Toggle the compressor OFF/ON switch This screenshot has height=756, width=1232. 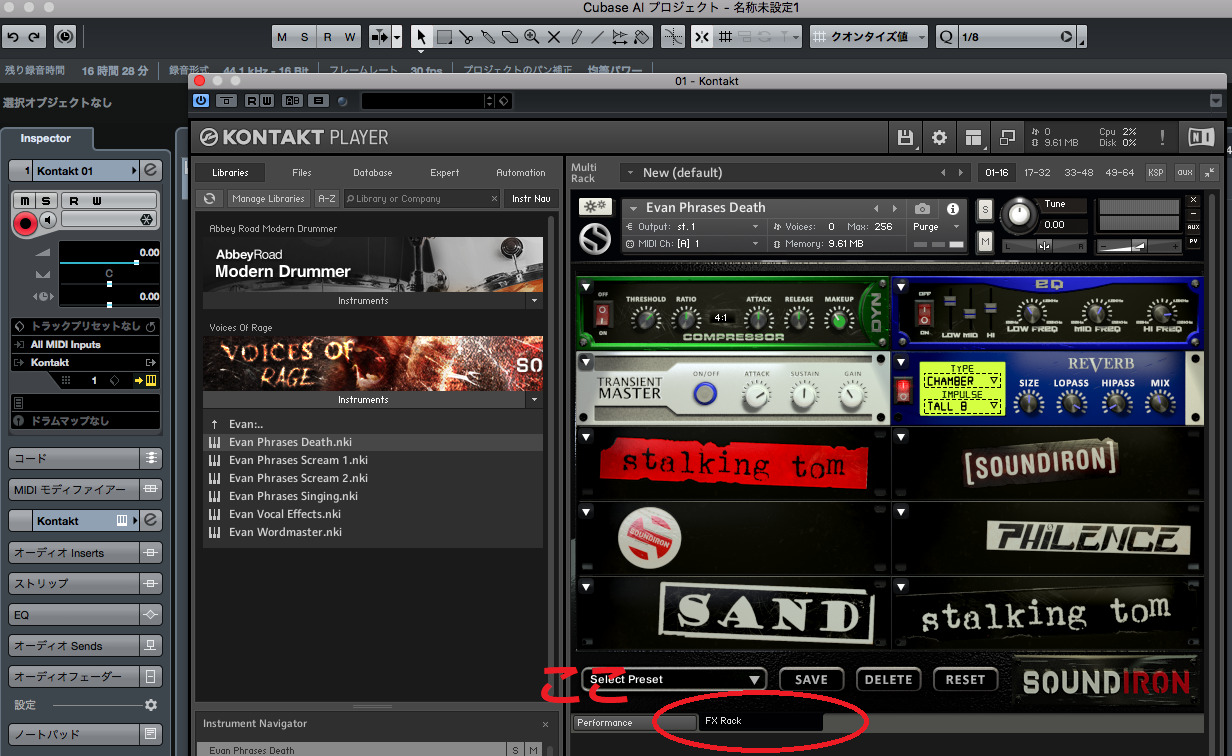(x=601, y=316)
